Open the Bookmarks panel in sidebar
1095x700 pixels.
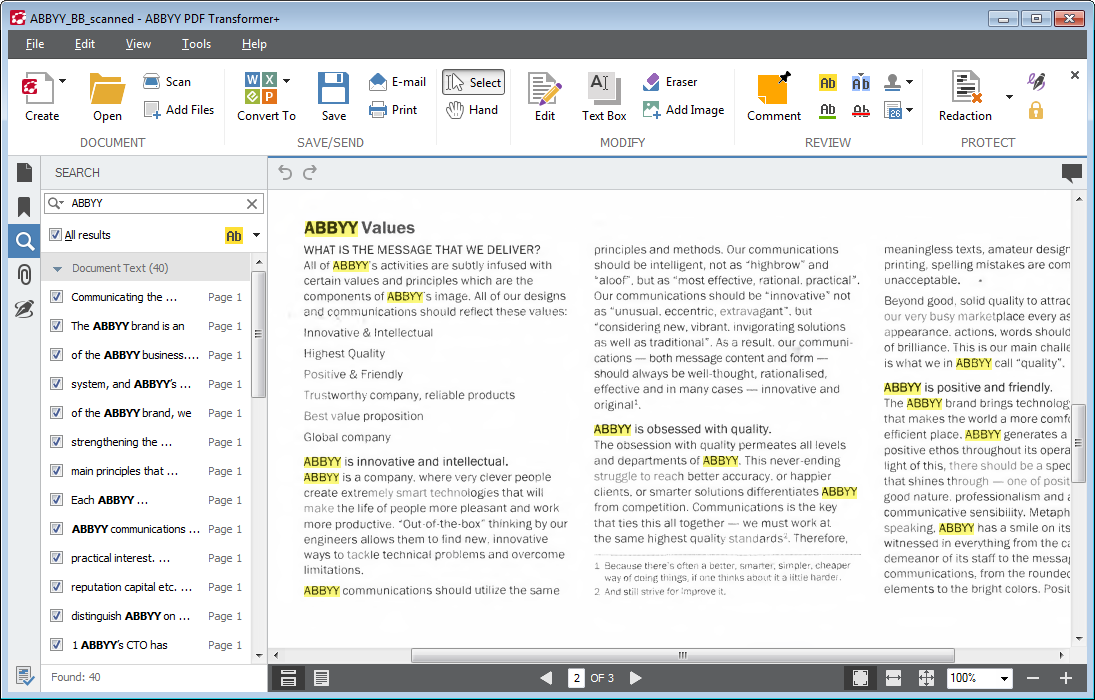click(x=24, y=207)
